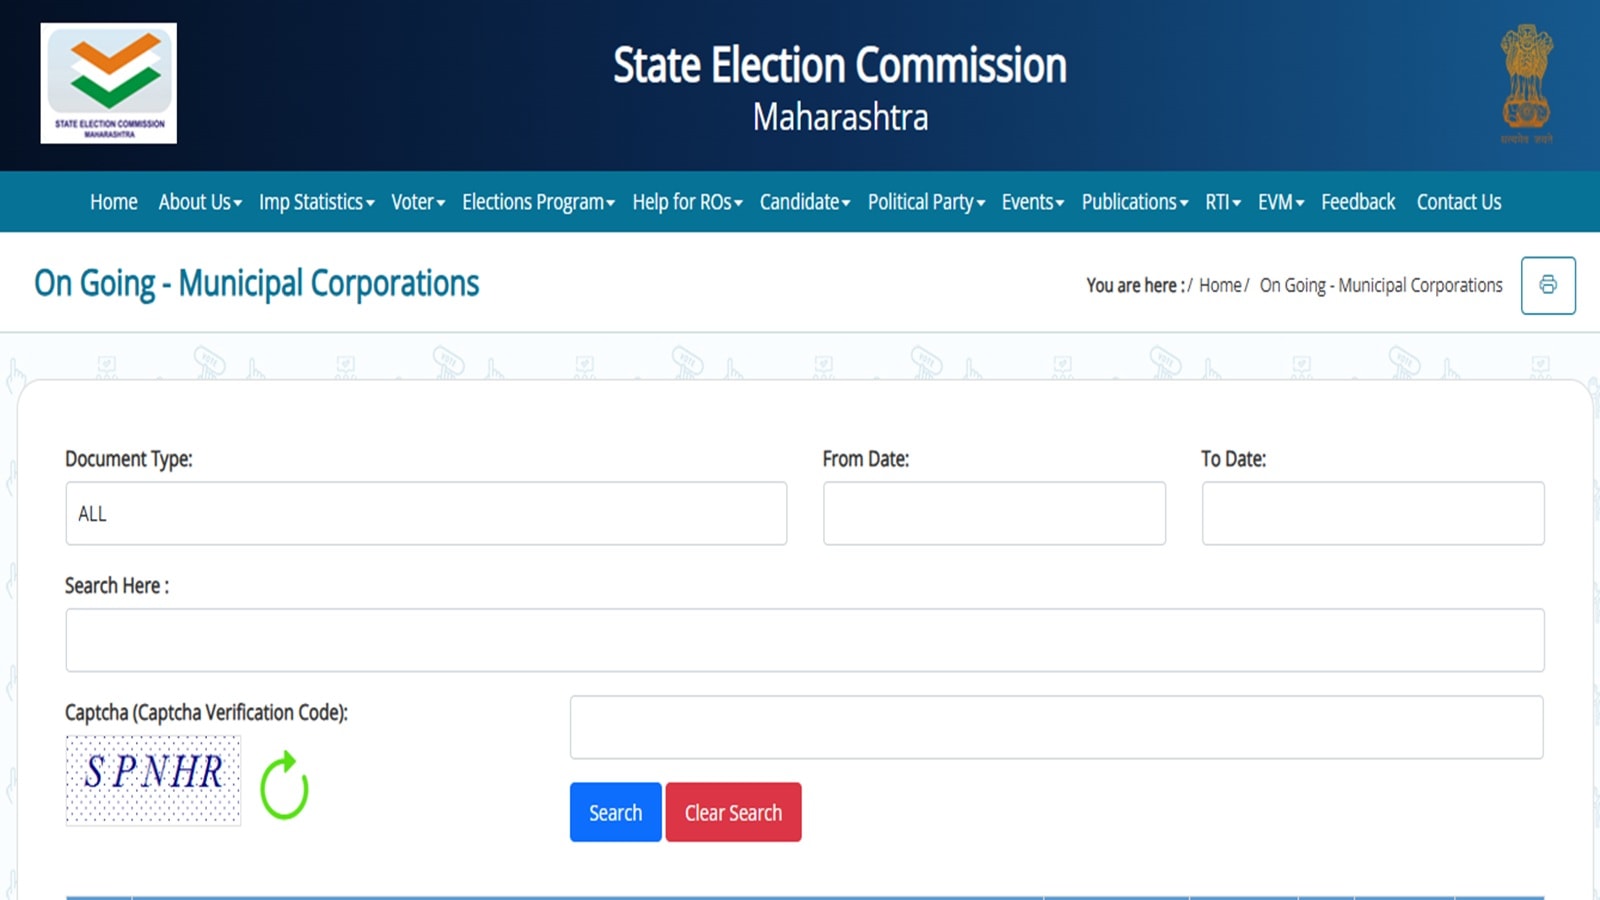Viewport: 1600px width, 900px height.
Task: Click the From Date field
Action: coord(994,513)
